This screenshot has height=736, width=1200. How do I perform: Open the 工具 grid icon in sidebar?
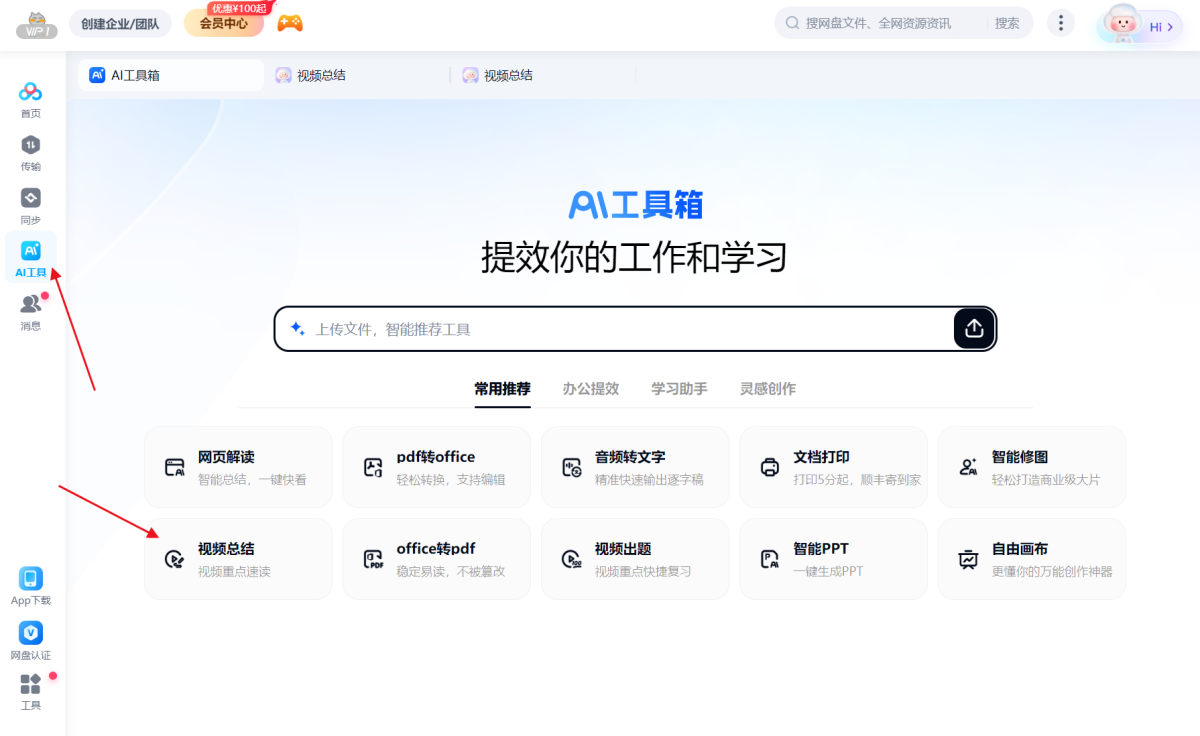click(x=31, y=684)
